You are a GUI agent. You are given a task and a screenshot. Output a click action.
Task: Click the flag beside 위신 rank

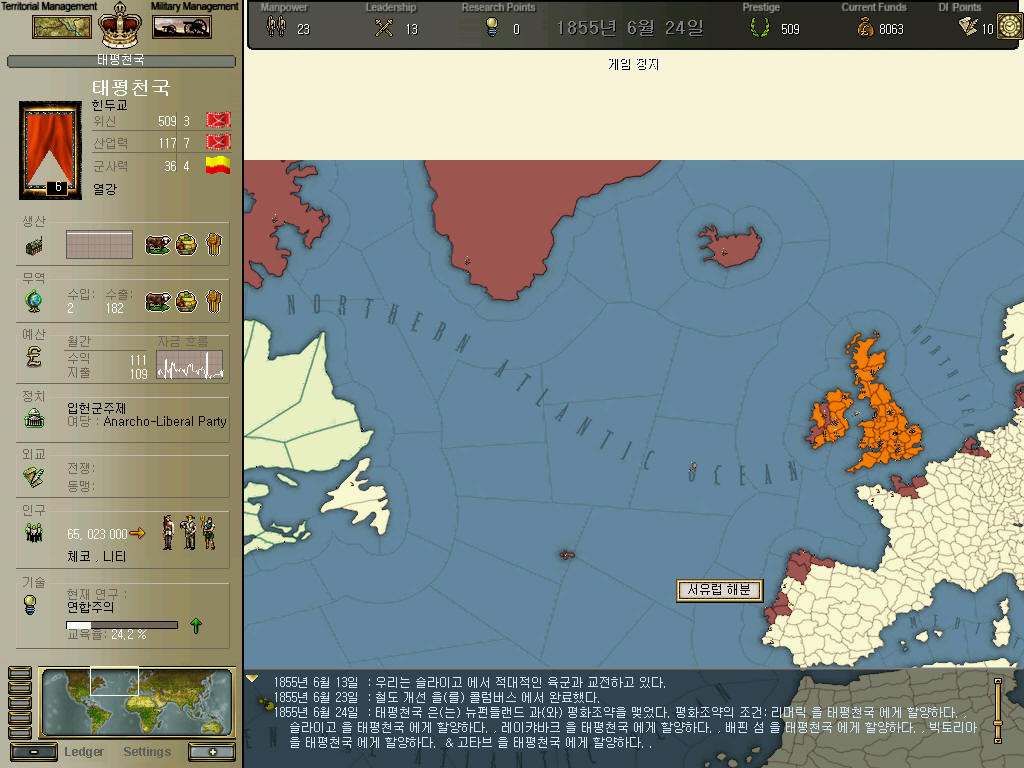tap(218, 120)
